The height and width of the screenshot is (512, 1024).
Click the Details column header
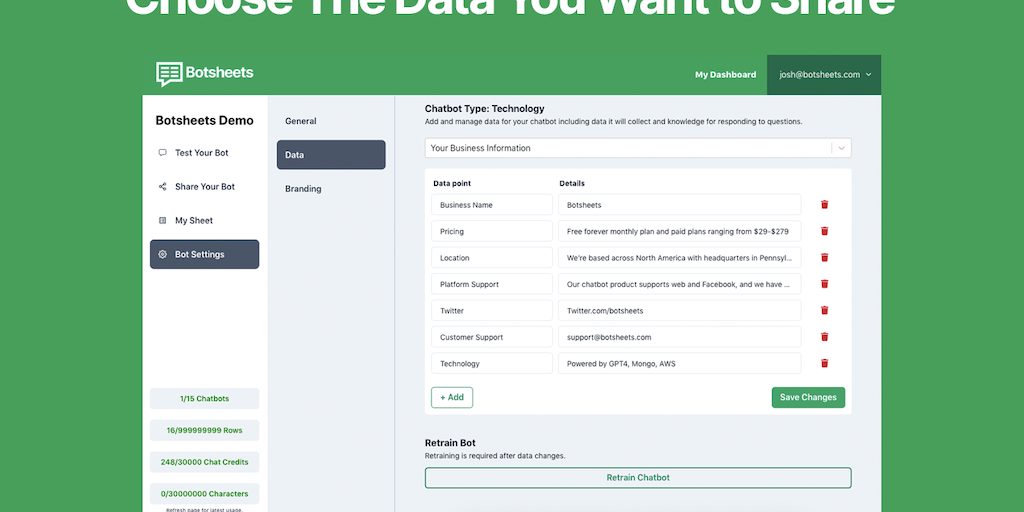(x=572, y=184)
